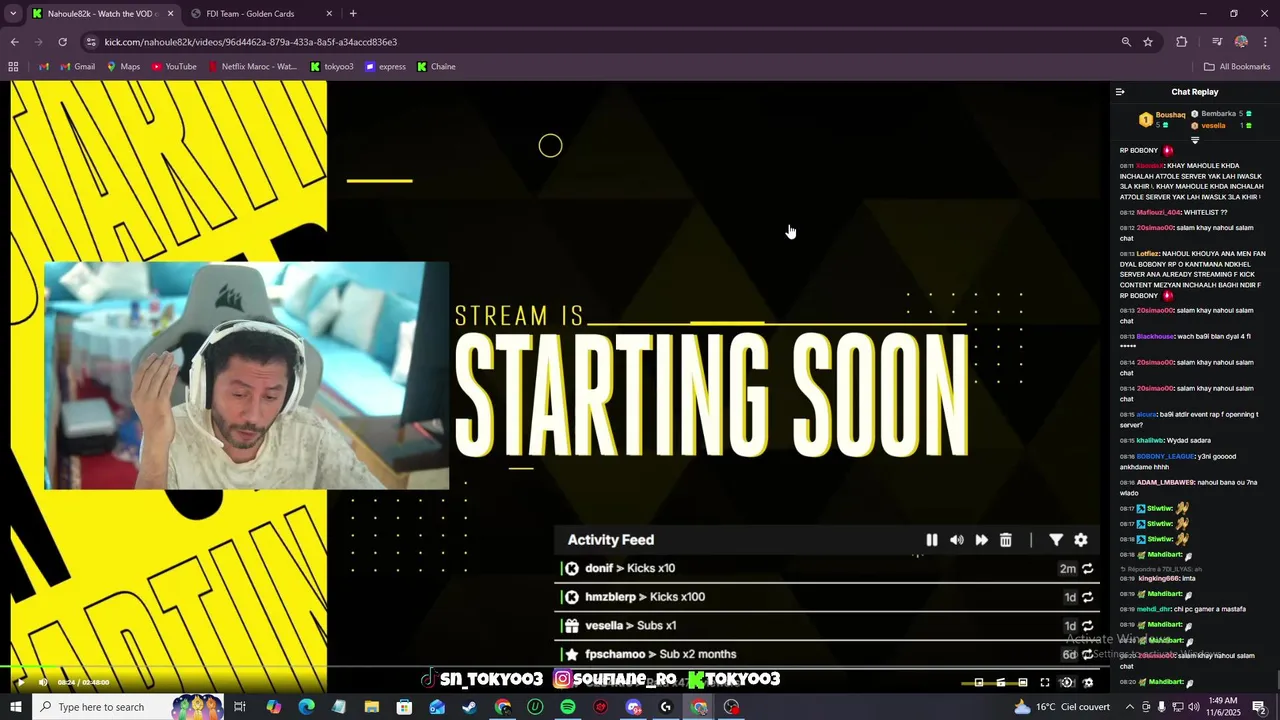Close the Nahoule82k tab
Screen dimensions: 1280x720
pos(170,14)
